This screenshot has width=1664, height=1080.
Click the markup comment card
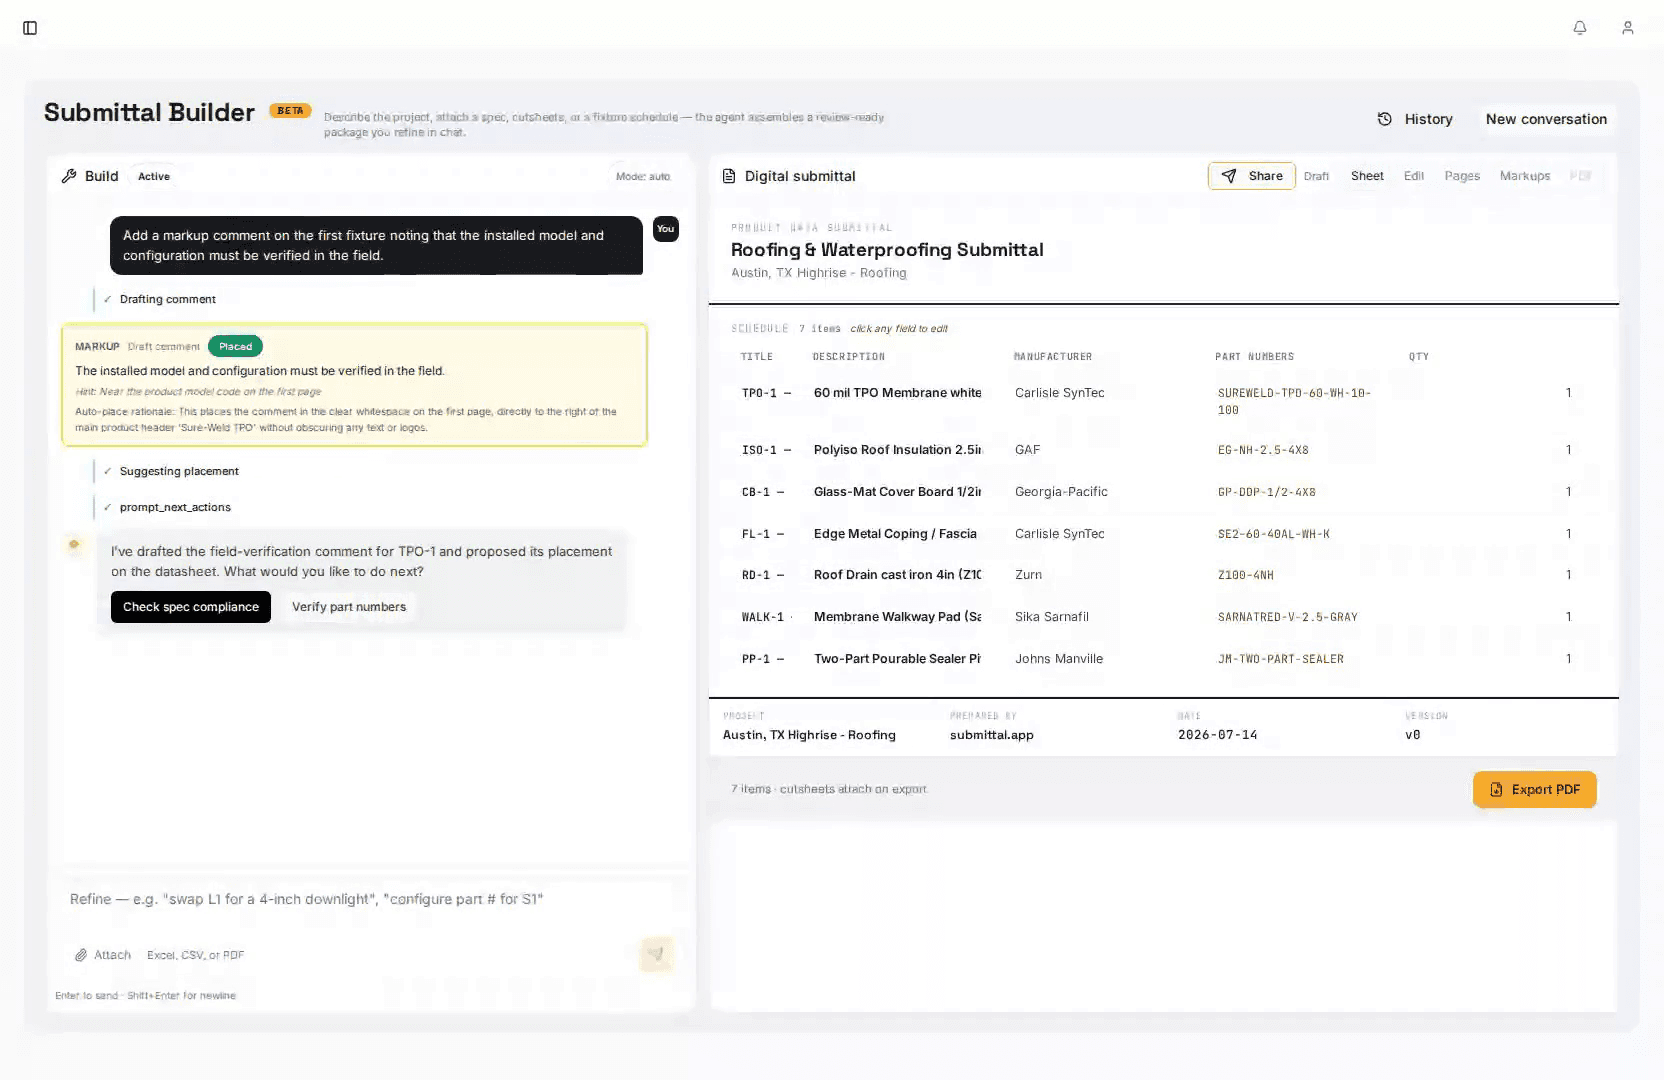point(354,384)
